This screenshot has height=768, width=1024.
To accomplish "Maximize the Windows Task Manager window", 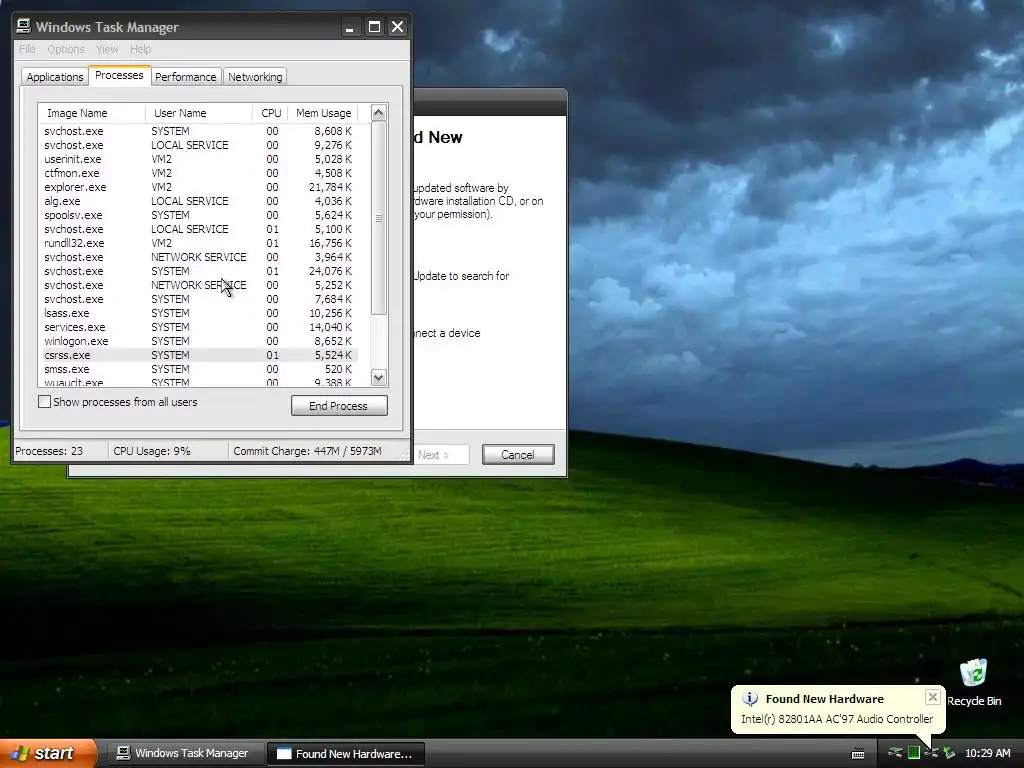I will (x=374, y=27).
